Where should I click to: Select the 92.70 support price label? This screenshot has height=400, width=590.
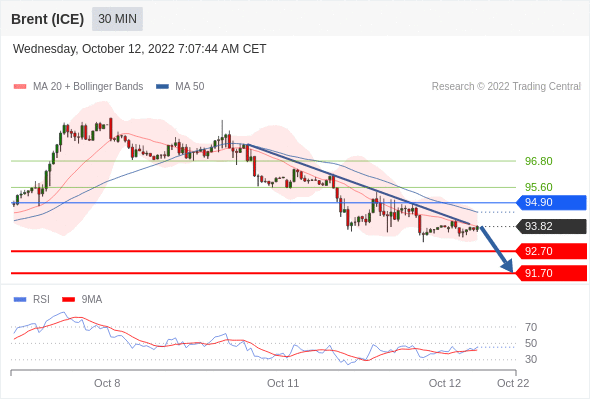(x=551, y=251)
